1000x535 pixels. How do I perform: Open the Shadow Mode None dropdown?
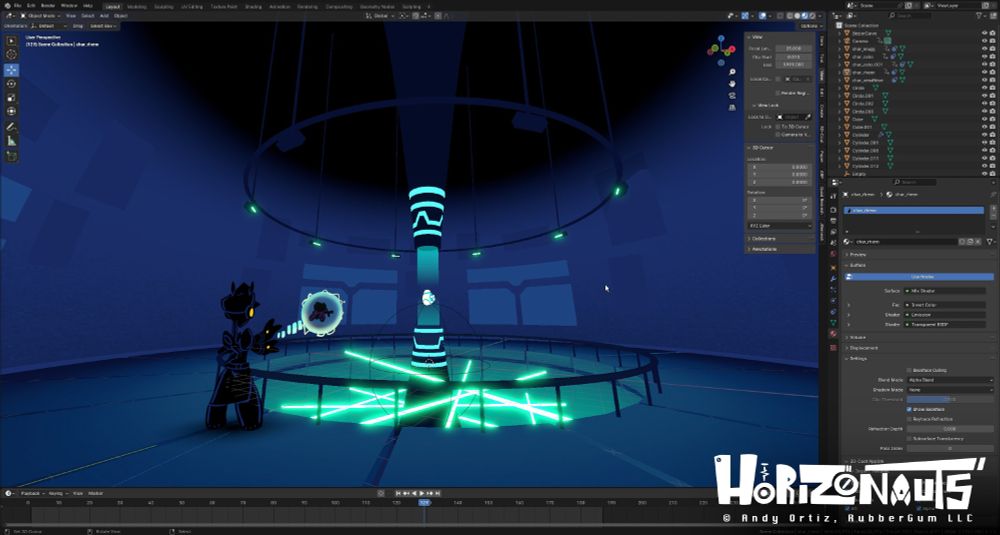tap(950, 390)
